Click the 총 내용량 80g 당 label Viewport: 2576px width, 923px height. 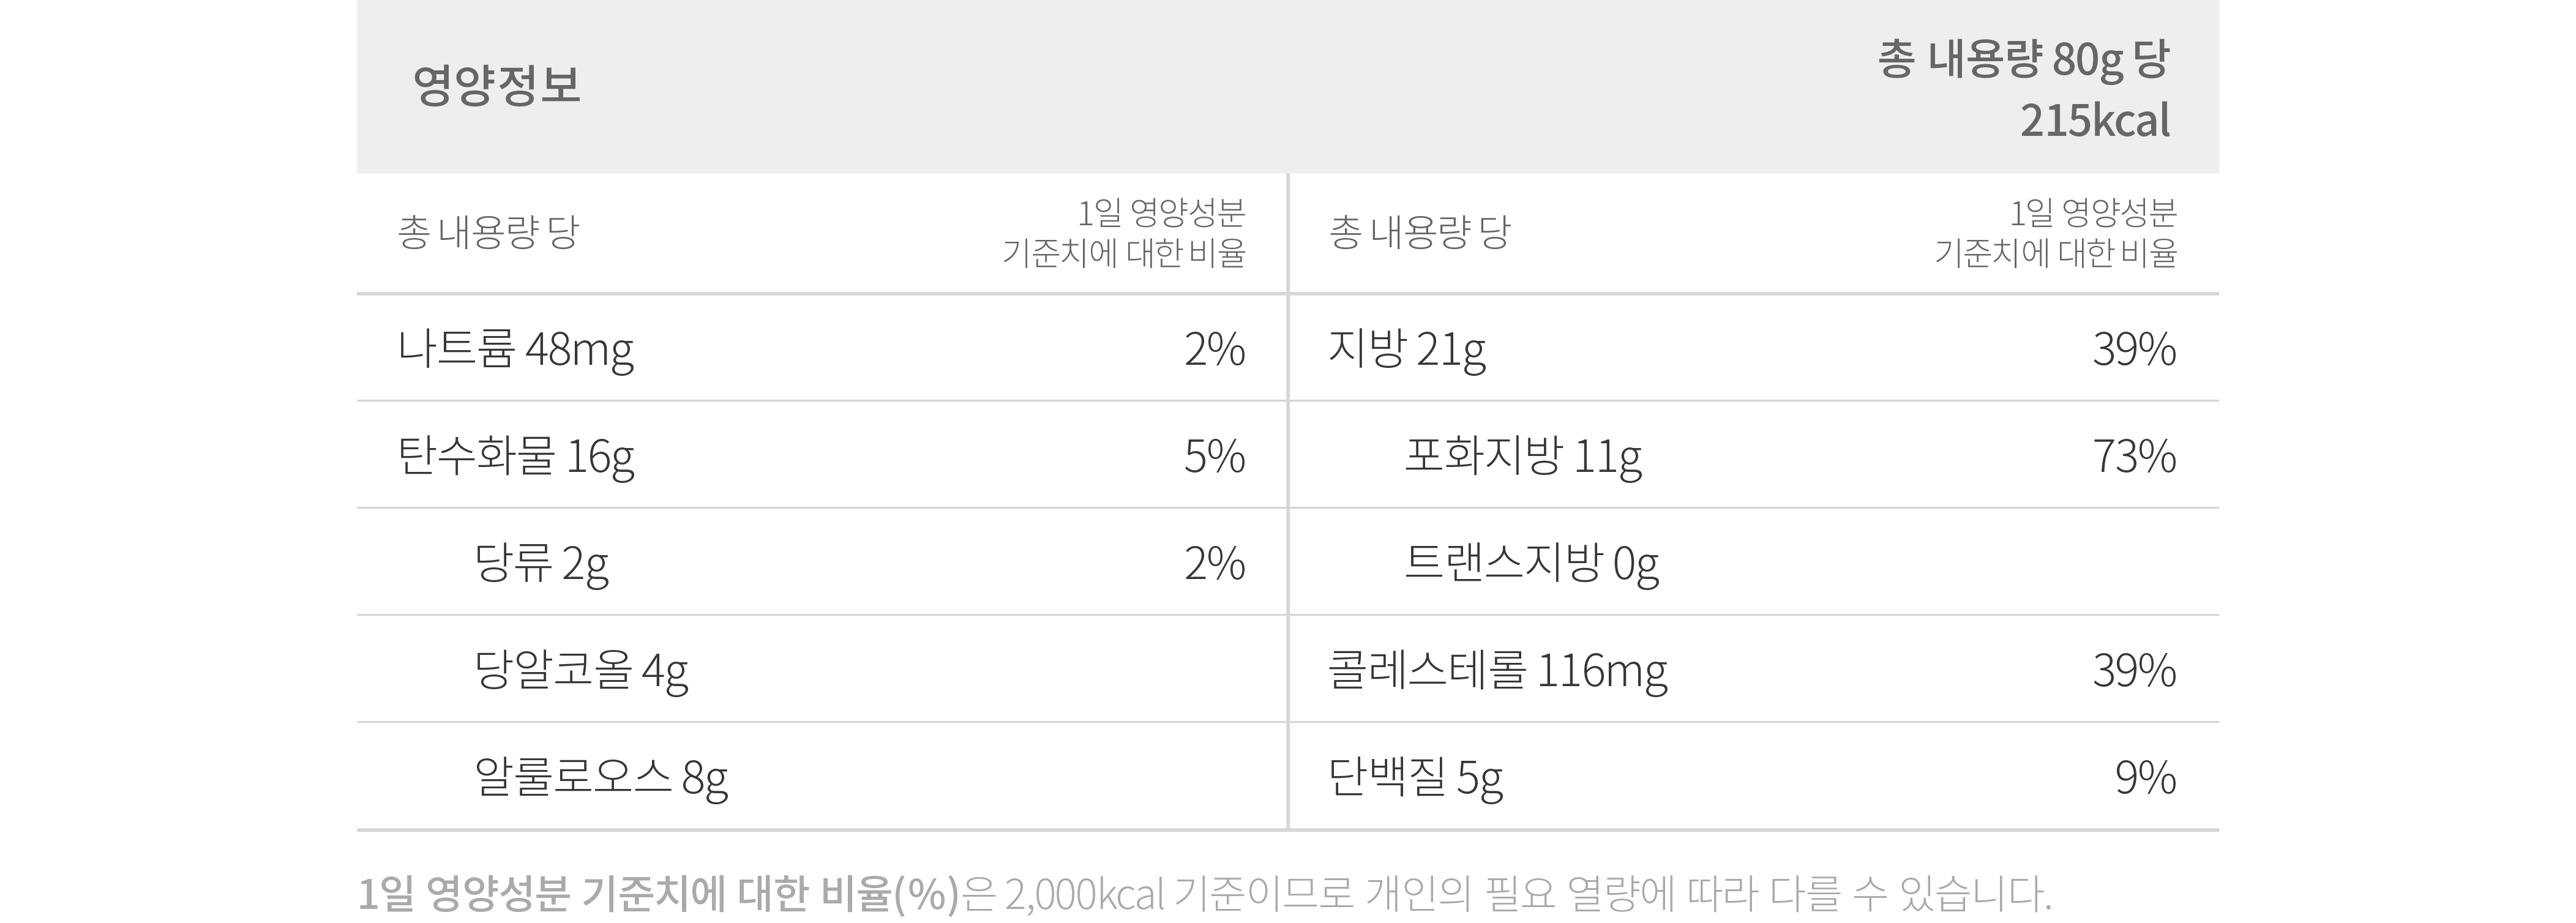click(x=2022, y=60)
